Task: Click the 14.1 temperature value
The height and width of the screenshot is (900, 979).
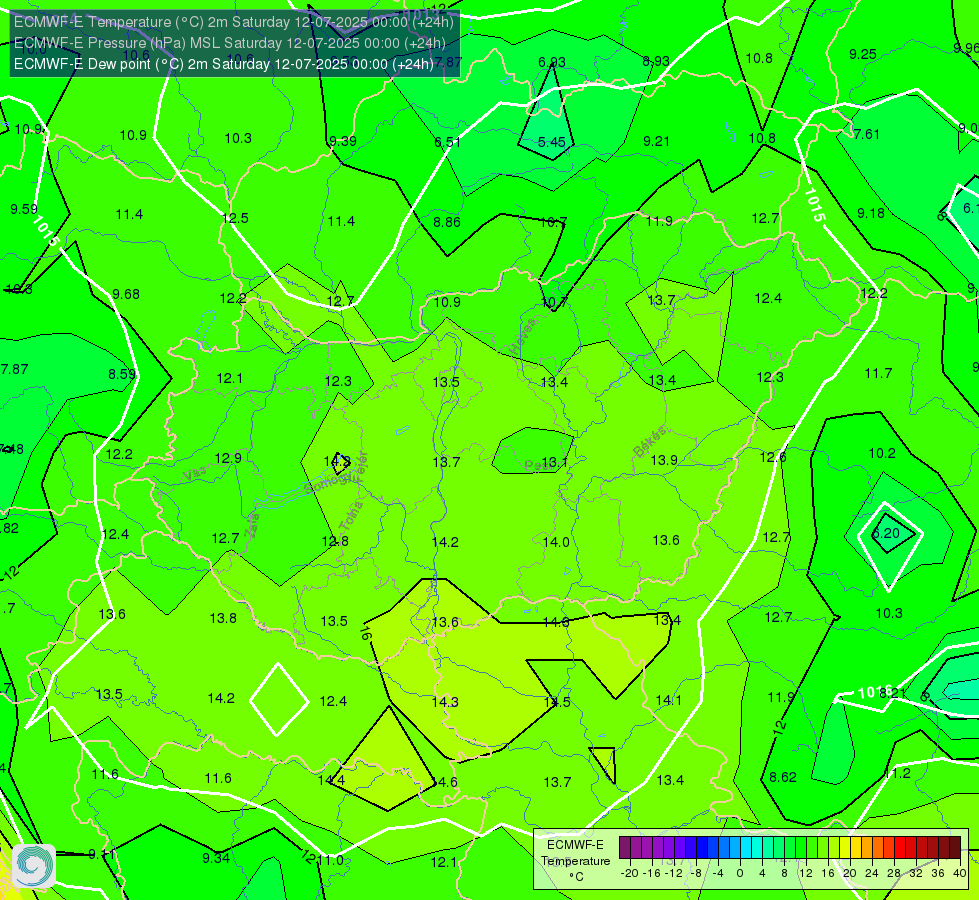Action: tap(669, 701)
